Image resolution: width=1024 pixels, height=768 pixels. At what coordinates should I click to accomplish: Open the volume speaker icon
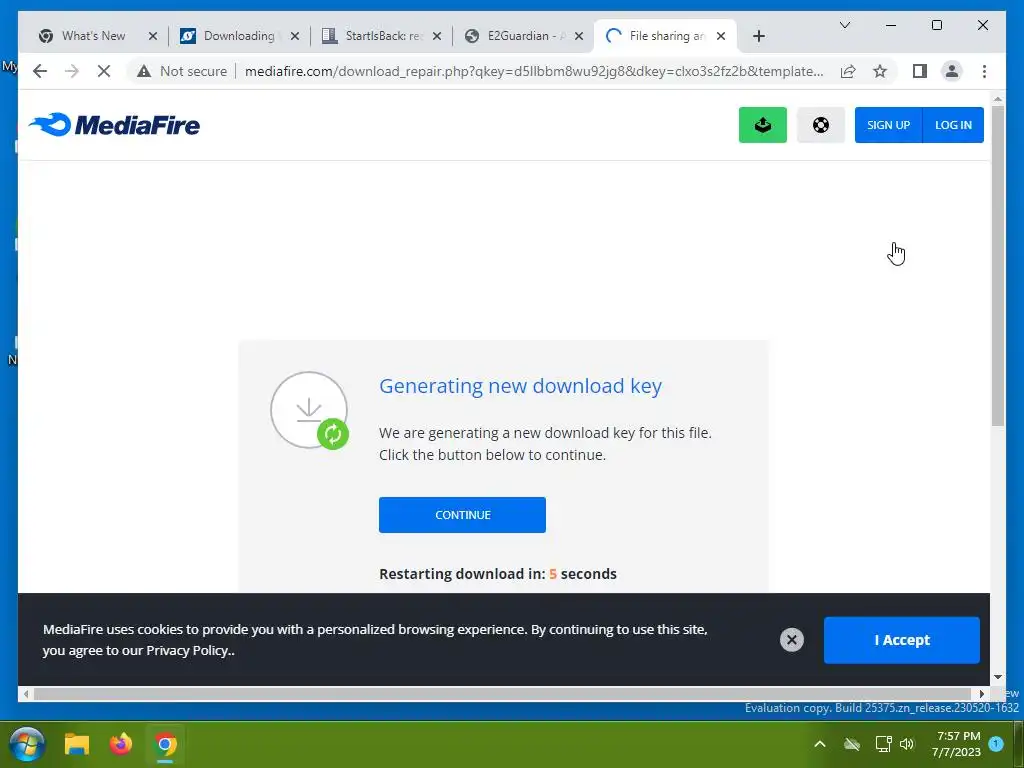[x=906, y=744]
